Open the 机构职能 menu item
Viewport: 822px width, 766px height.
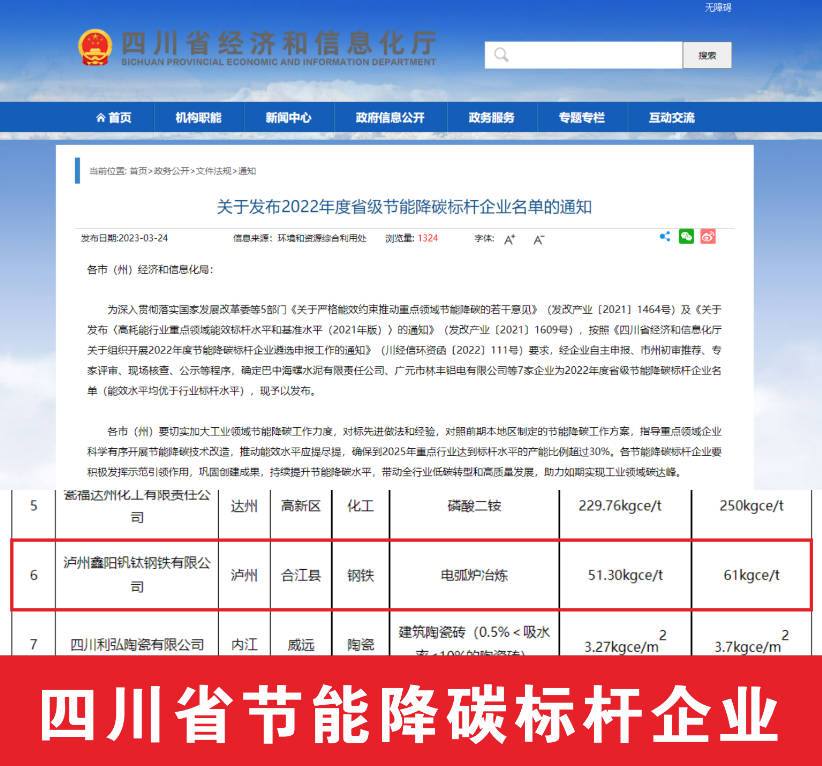[x=199, y=117]
